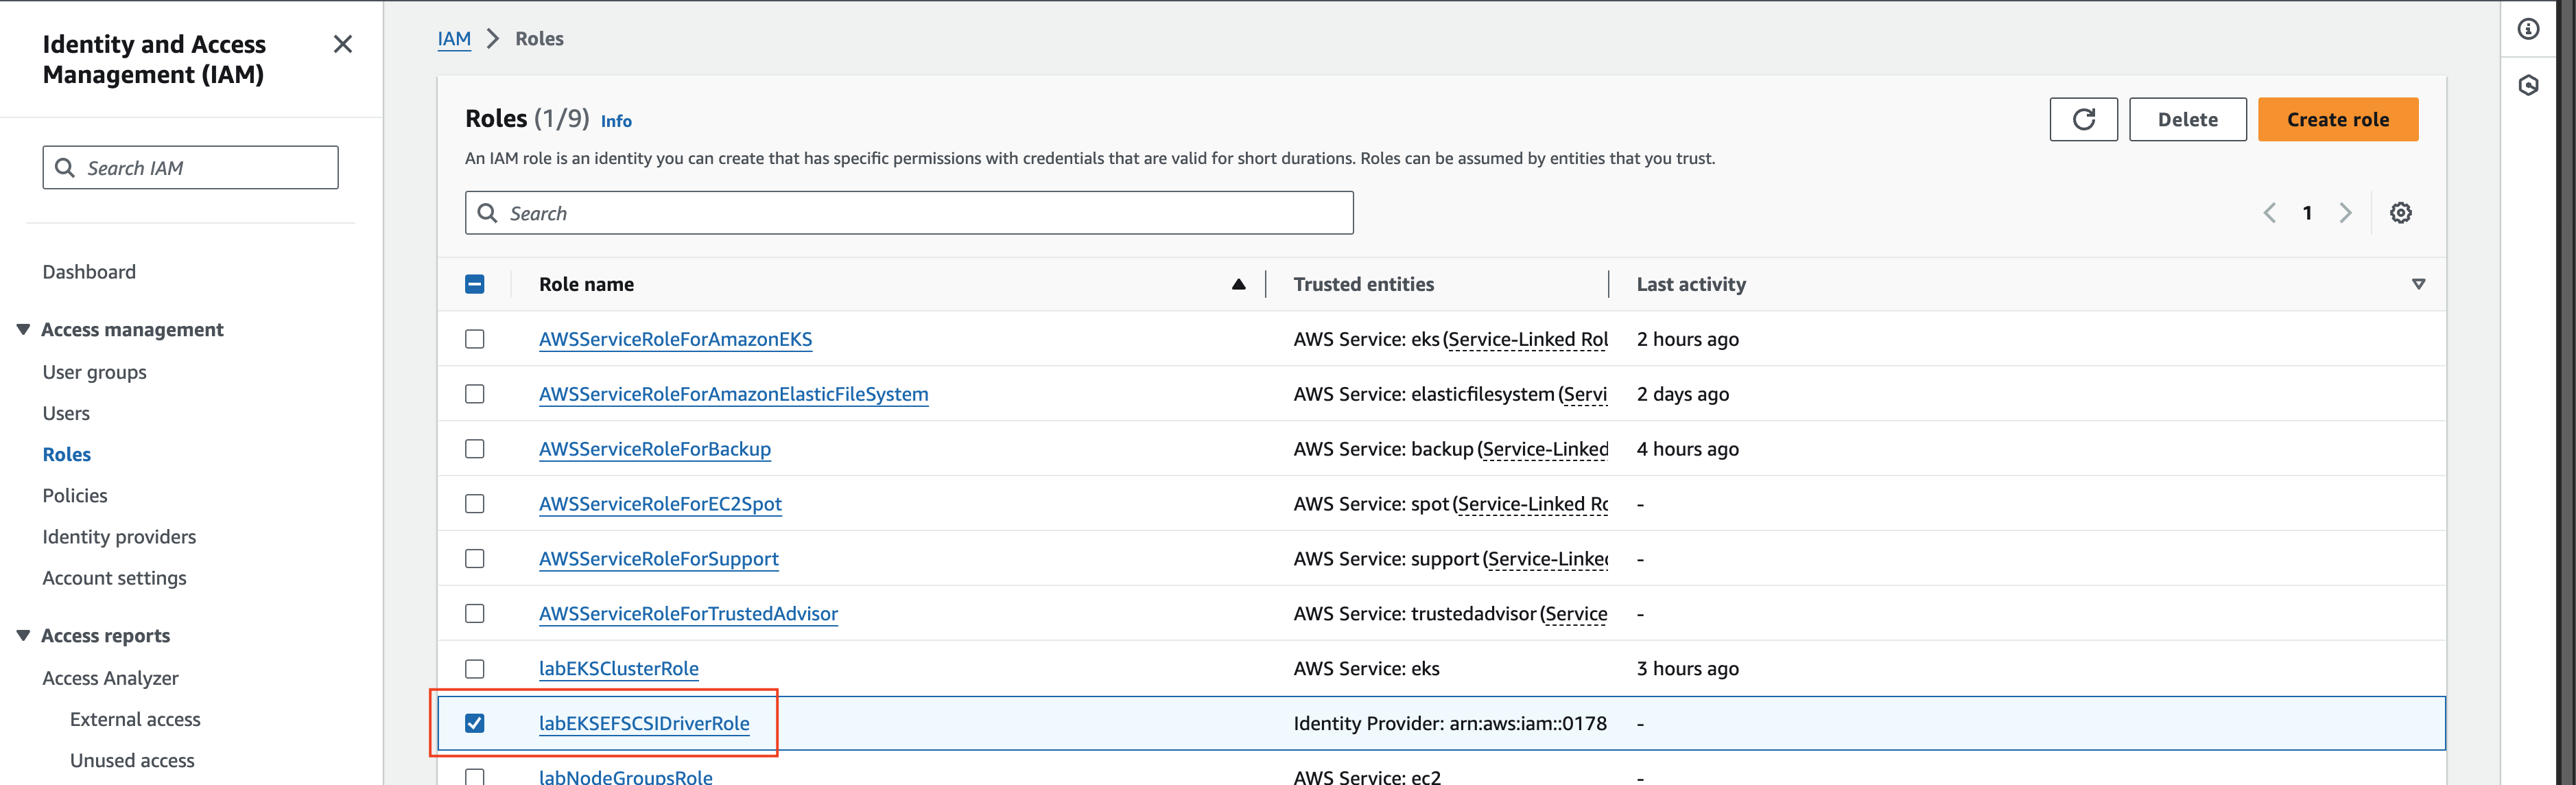Click Service link in trustedadvisor row

coord(1576,613)
